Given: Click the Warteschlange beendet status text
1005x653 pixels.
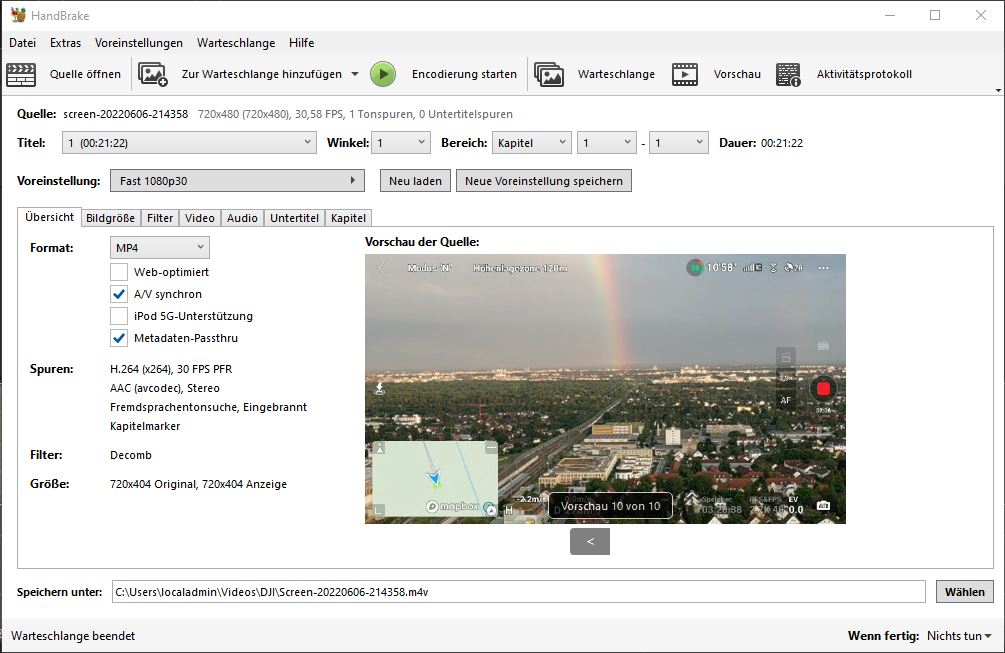Looking at the screenshot, I should pos(73,636).
